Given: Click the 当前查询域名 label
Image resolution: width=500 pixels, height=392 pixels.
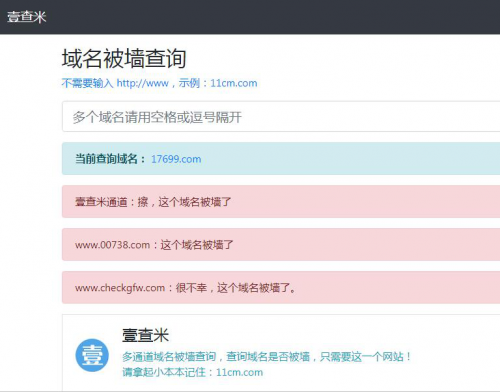Looking at the screenshot, I should pos(110,159).
